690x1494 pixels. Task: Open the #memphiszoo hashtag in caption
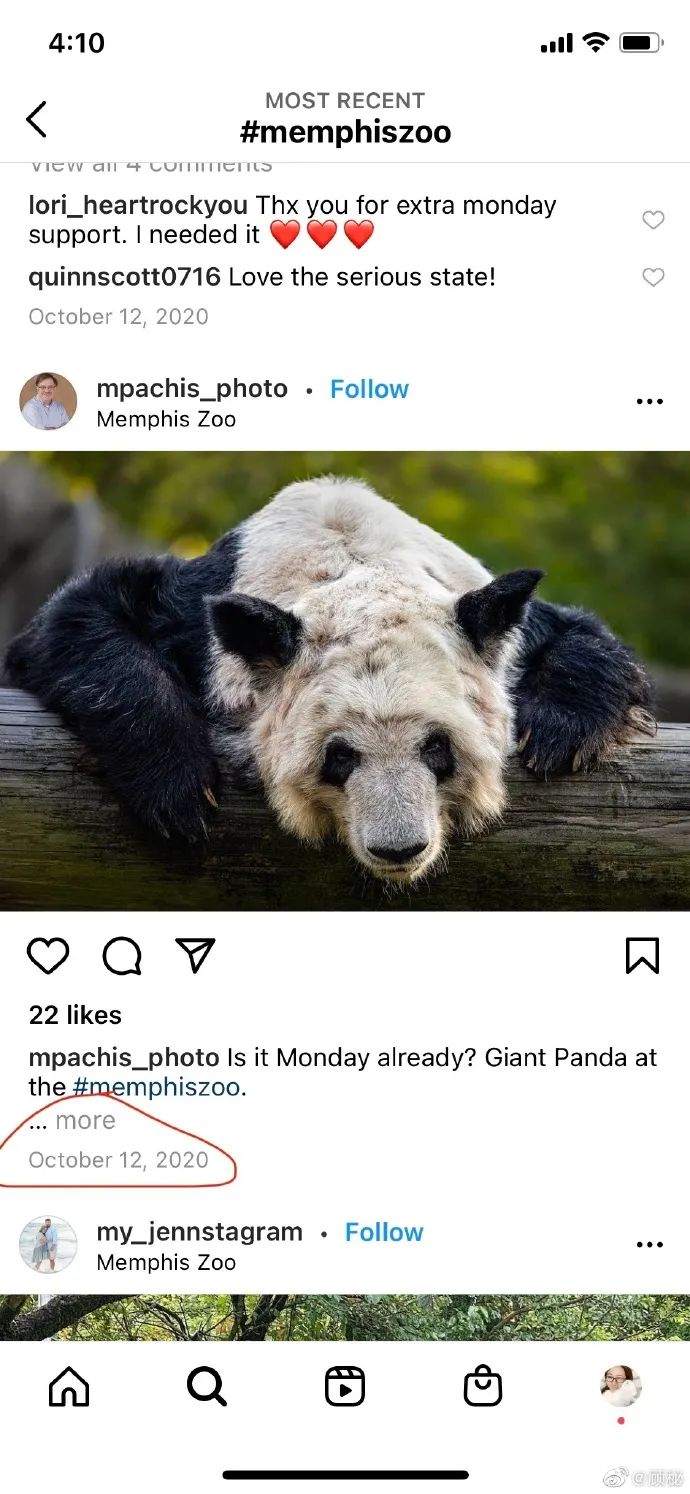(x=157, y=1087)
